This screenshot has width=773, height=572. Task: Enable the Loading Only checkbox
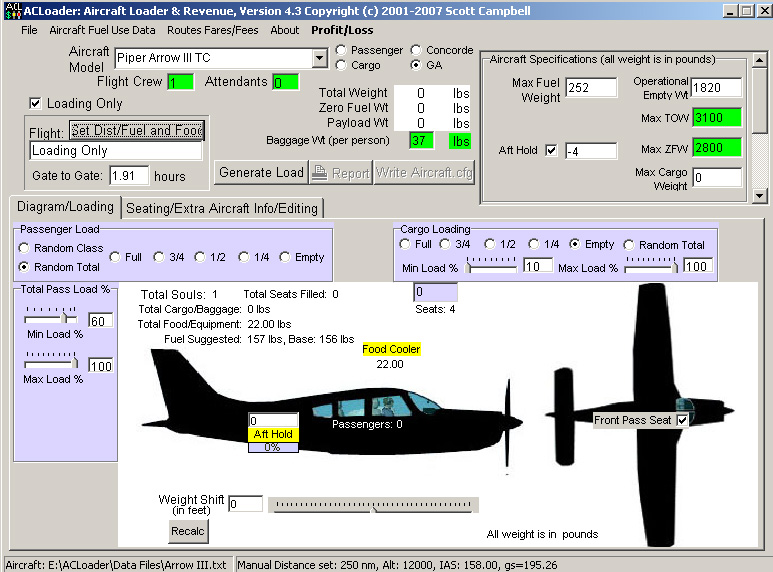(x=36, y=103)
